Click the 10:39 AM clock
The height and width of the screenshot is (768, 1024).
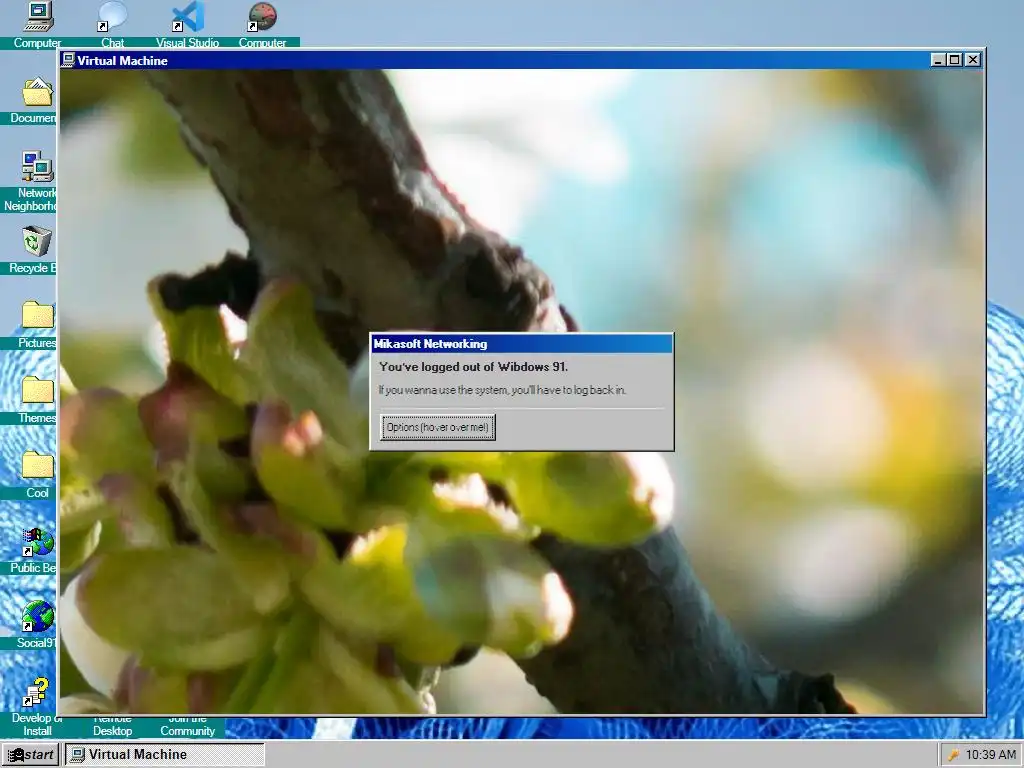pos(991,755)
